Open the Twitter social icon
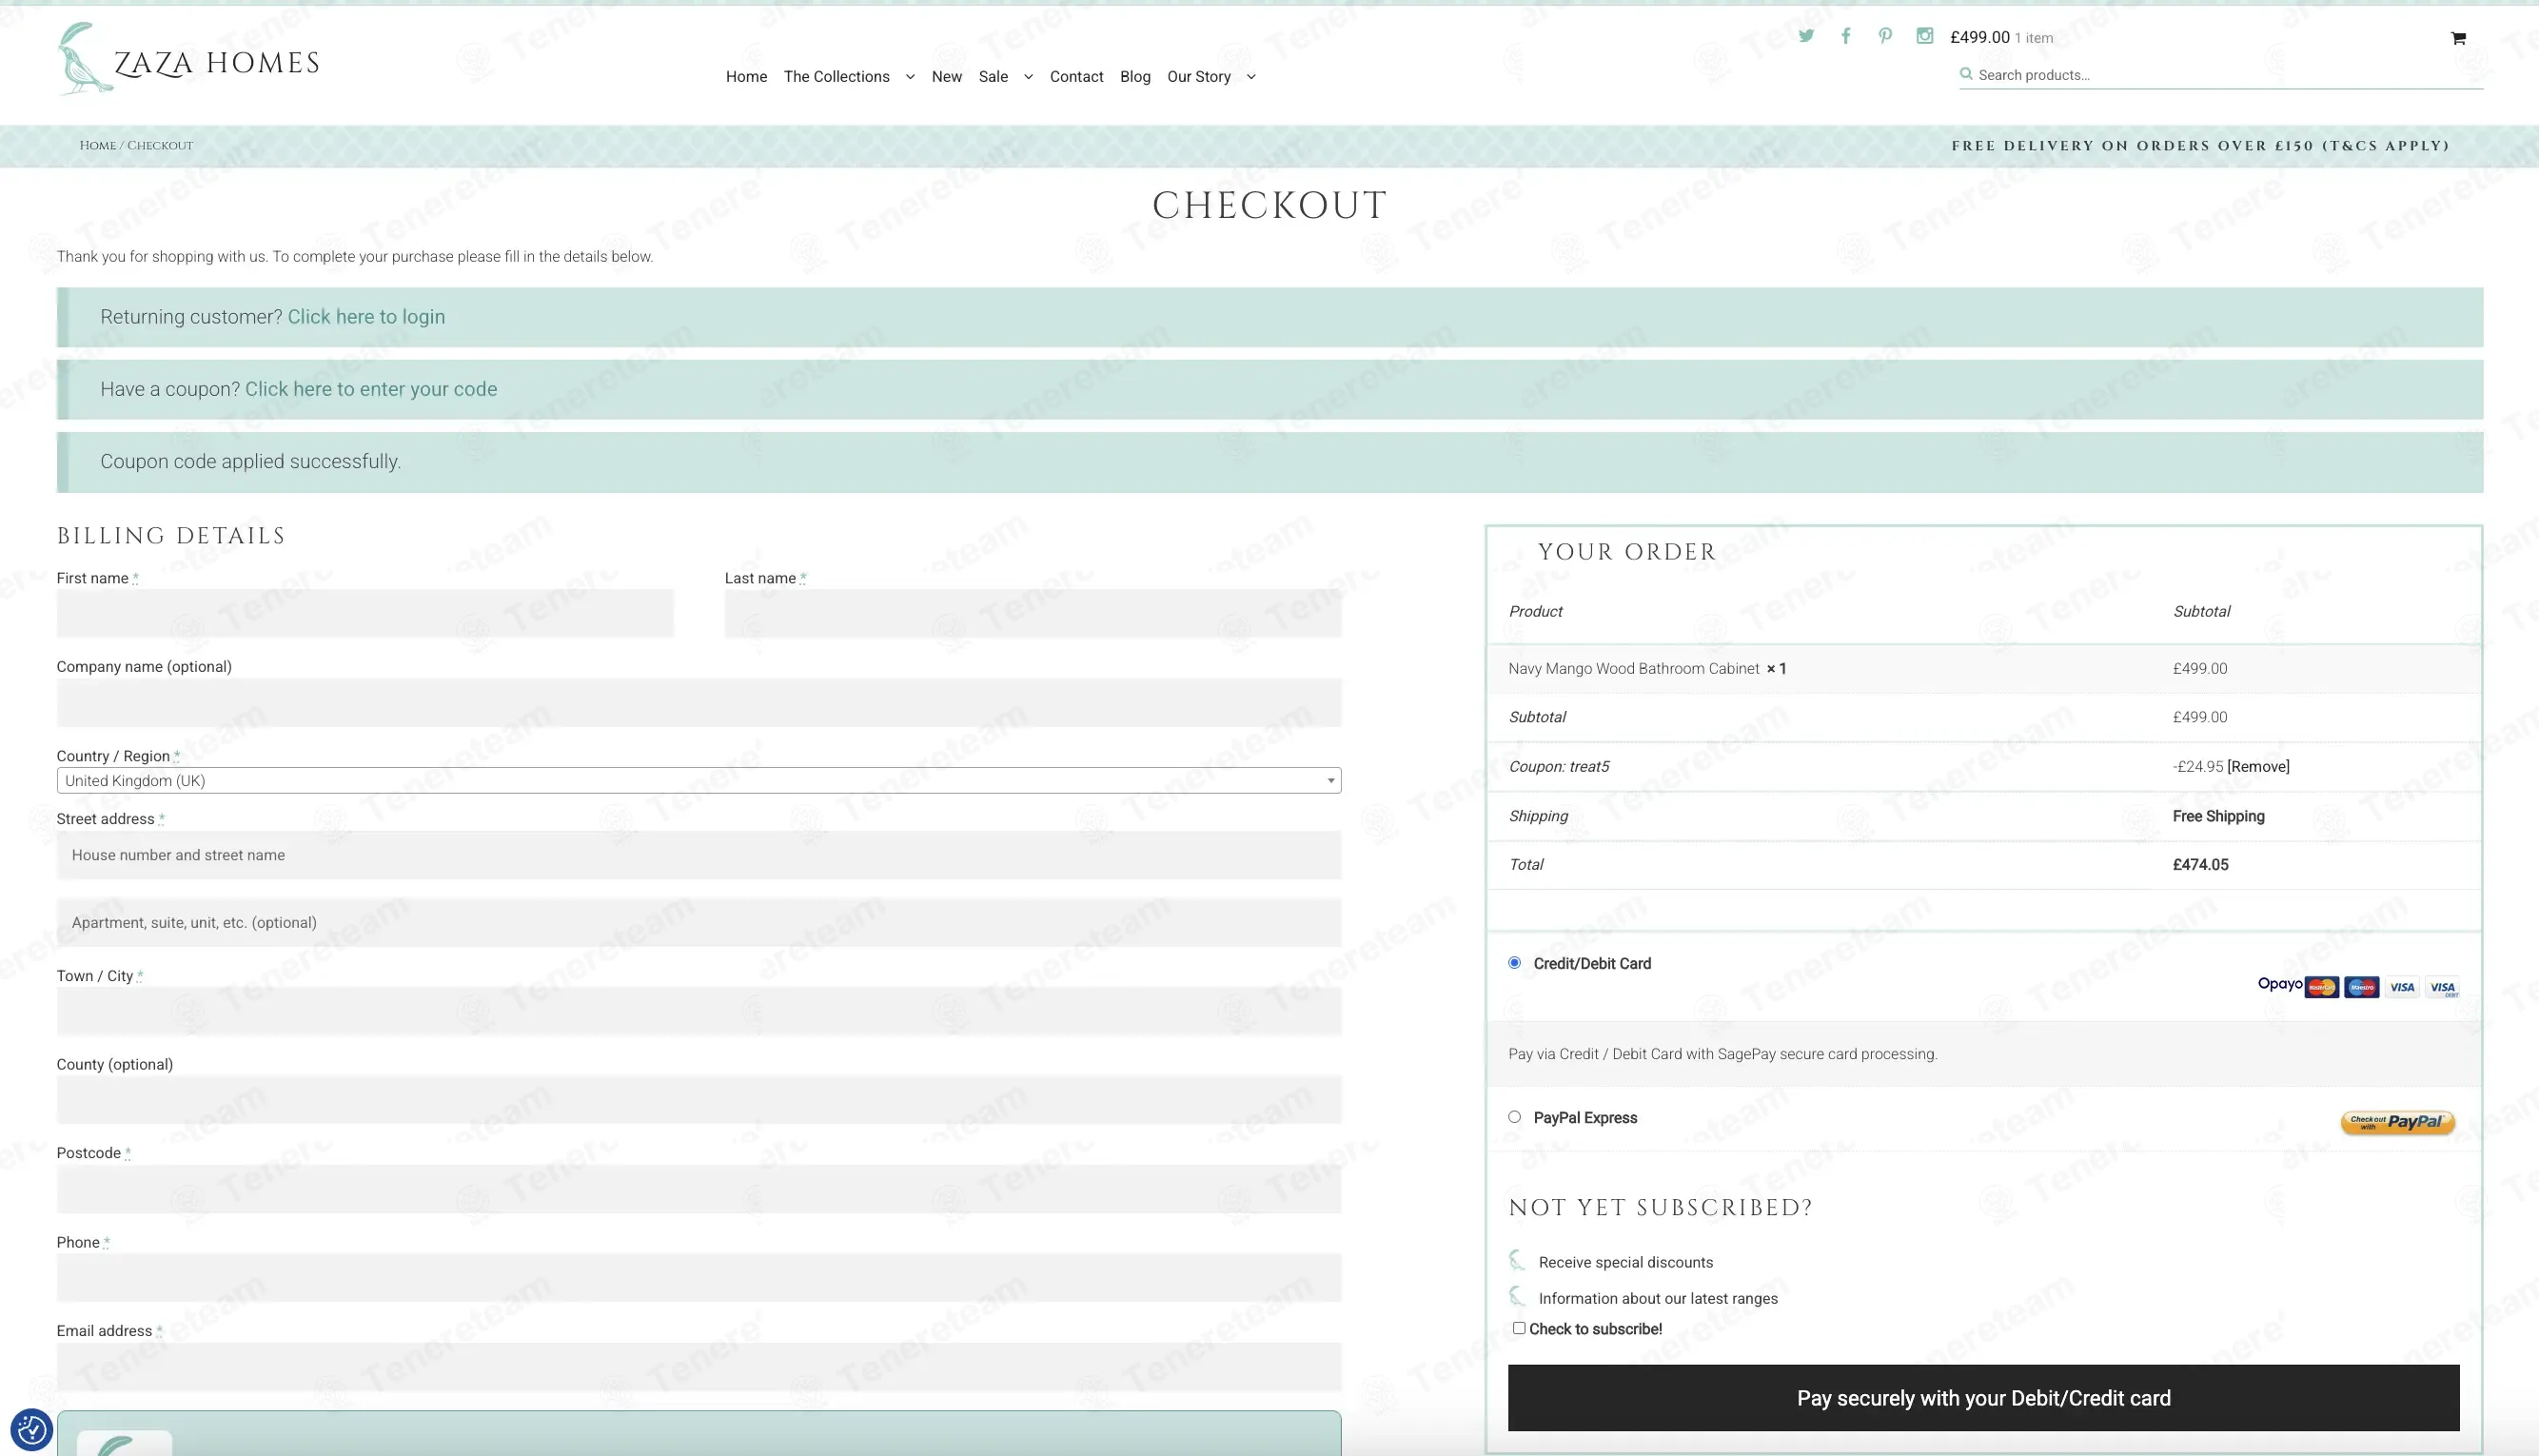 tap(1806, 36)
